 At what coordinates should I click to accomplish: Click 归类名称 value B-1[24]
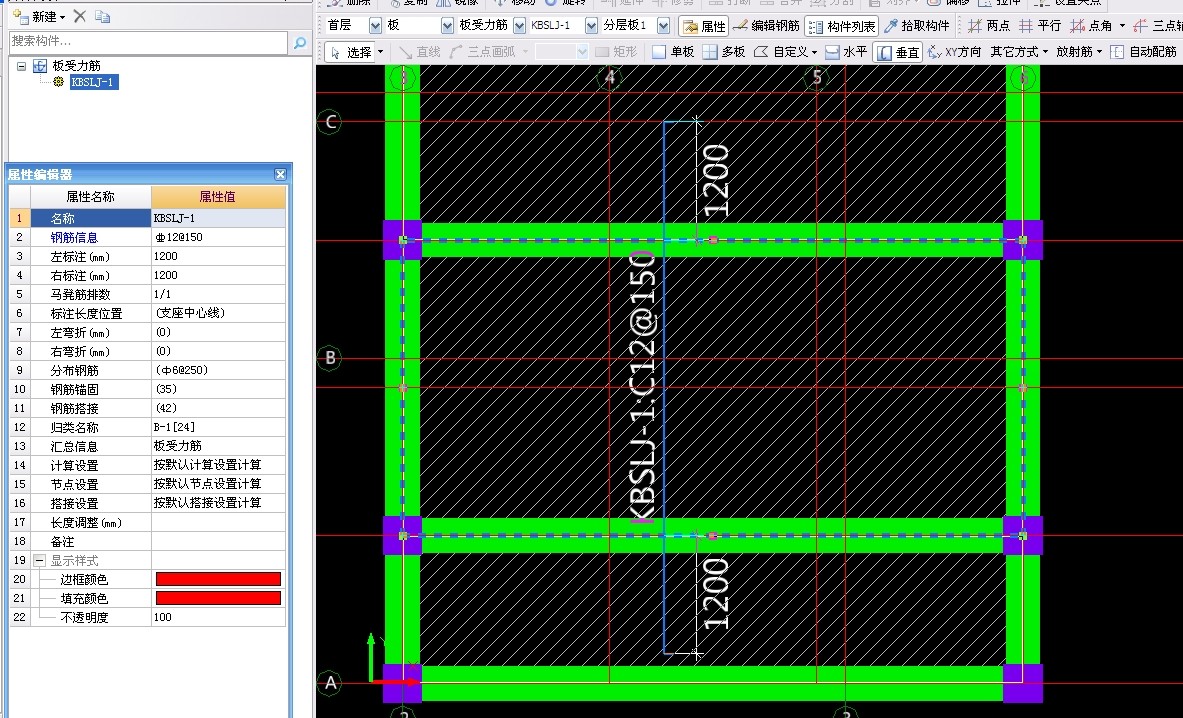coord(219,427)
